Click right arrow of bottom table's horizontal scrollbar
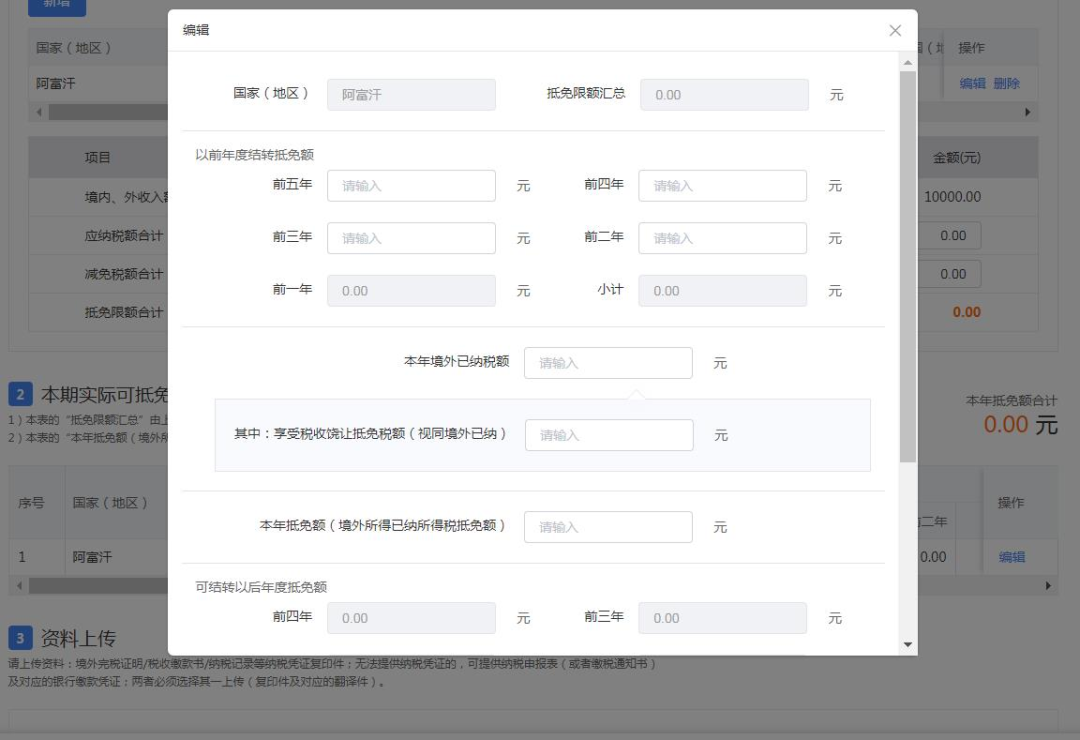The height and width of the screenshot is (740, 1080). coord(1048,585)
